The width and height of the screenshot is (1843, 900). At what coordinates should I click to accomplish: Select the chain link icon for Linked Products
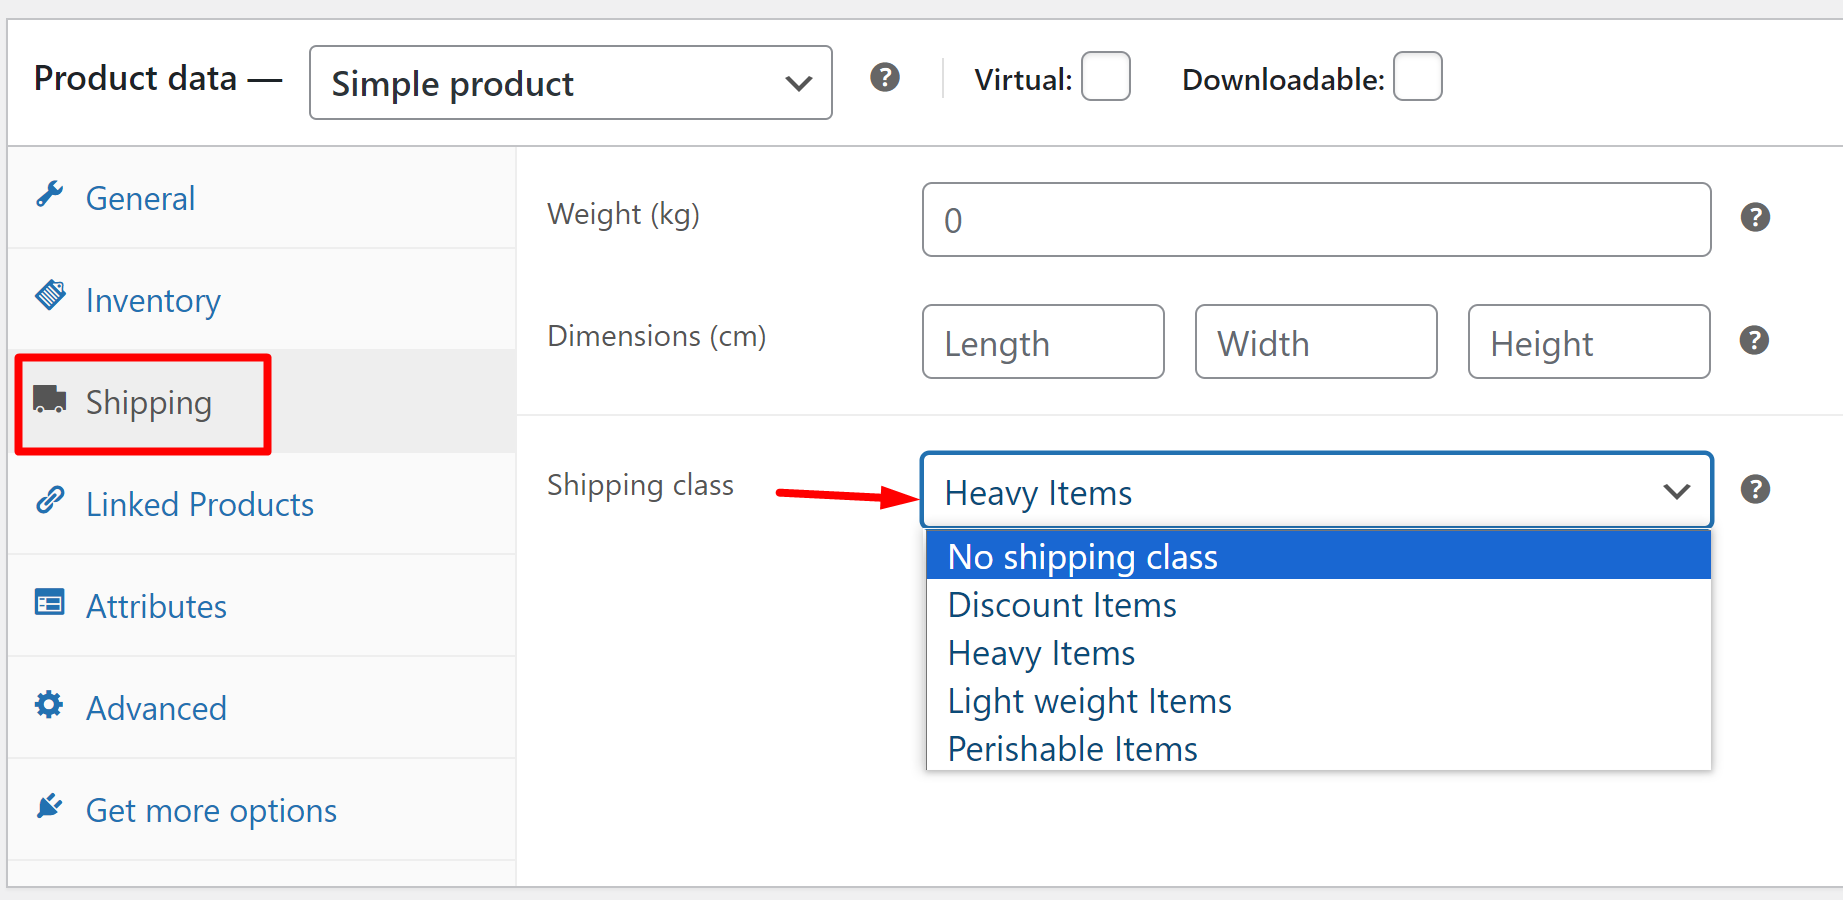click(50, 501)
